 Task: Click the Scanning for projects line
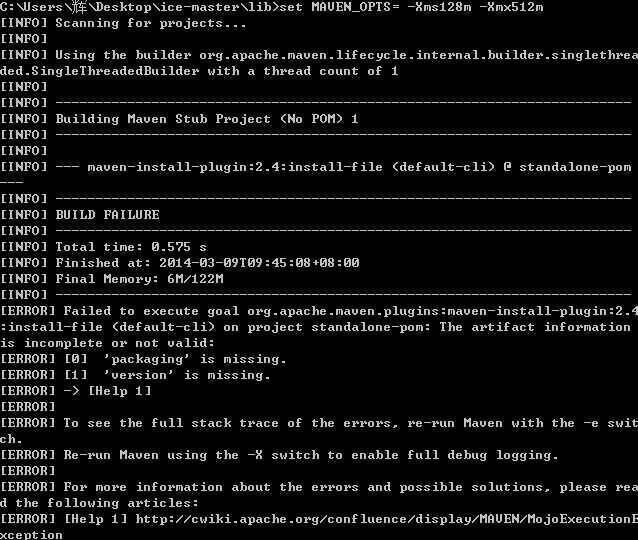pyautogui.click(x=123, y=23)
